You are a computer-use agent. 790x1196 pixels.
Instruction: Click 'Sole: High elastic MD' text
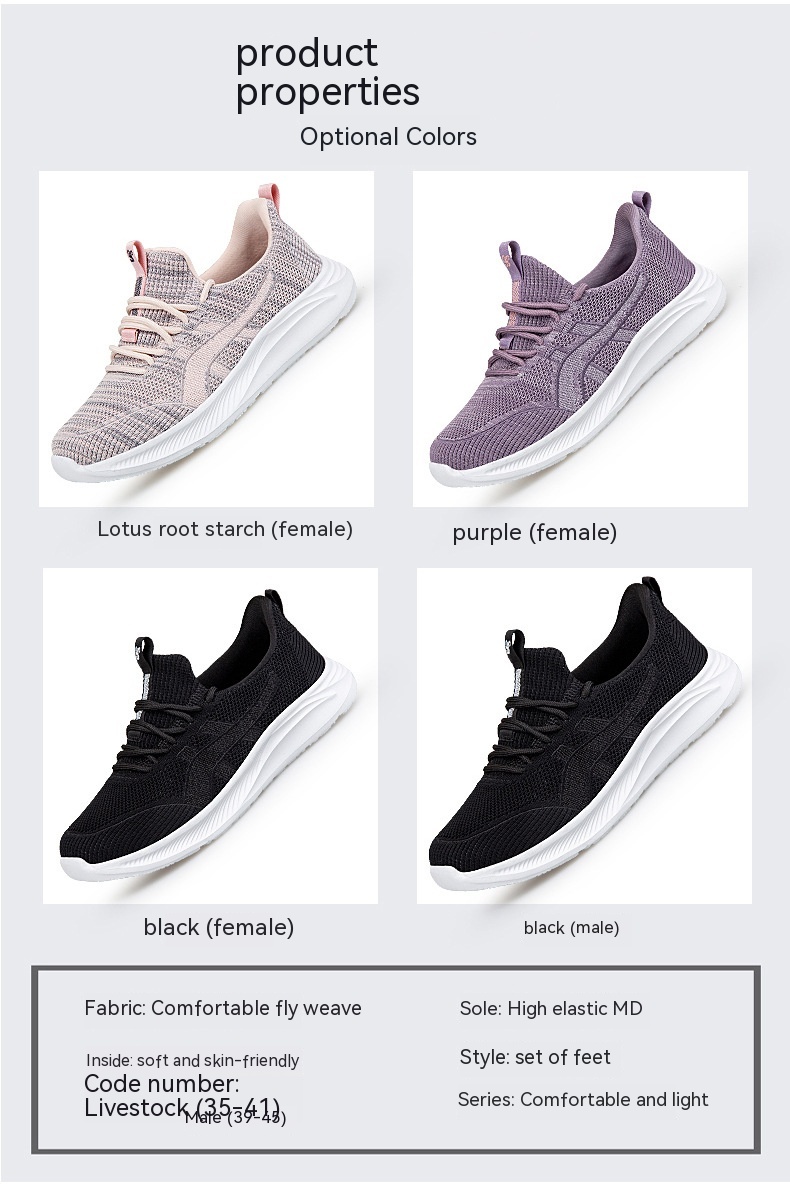click(551, 1008)
